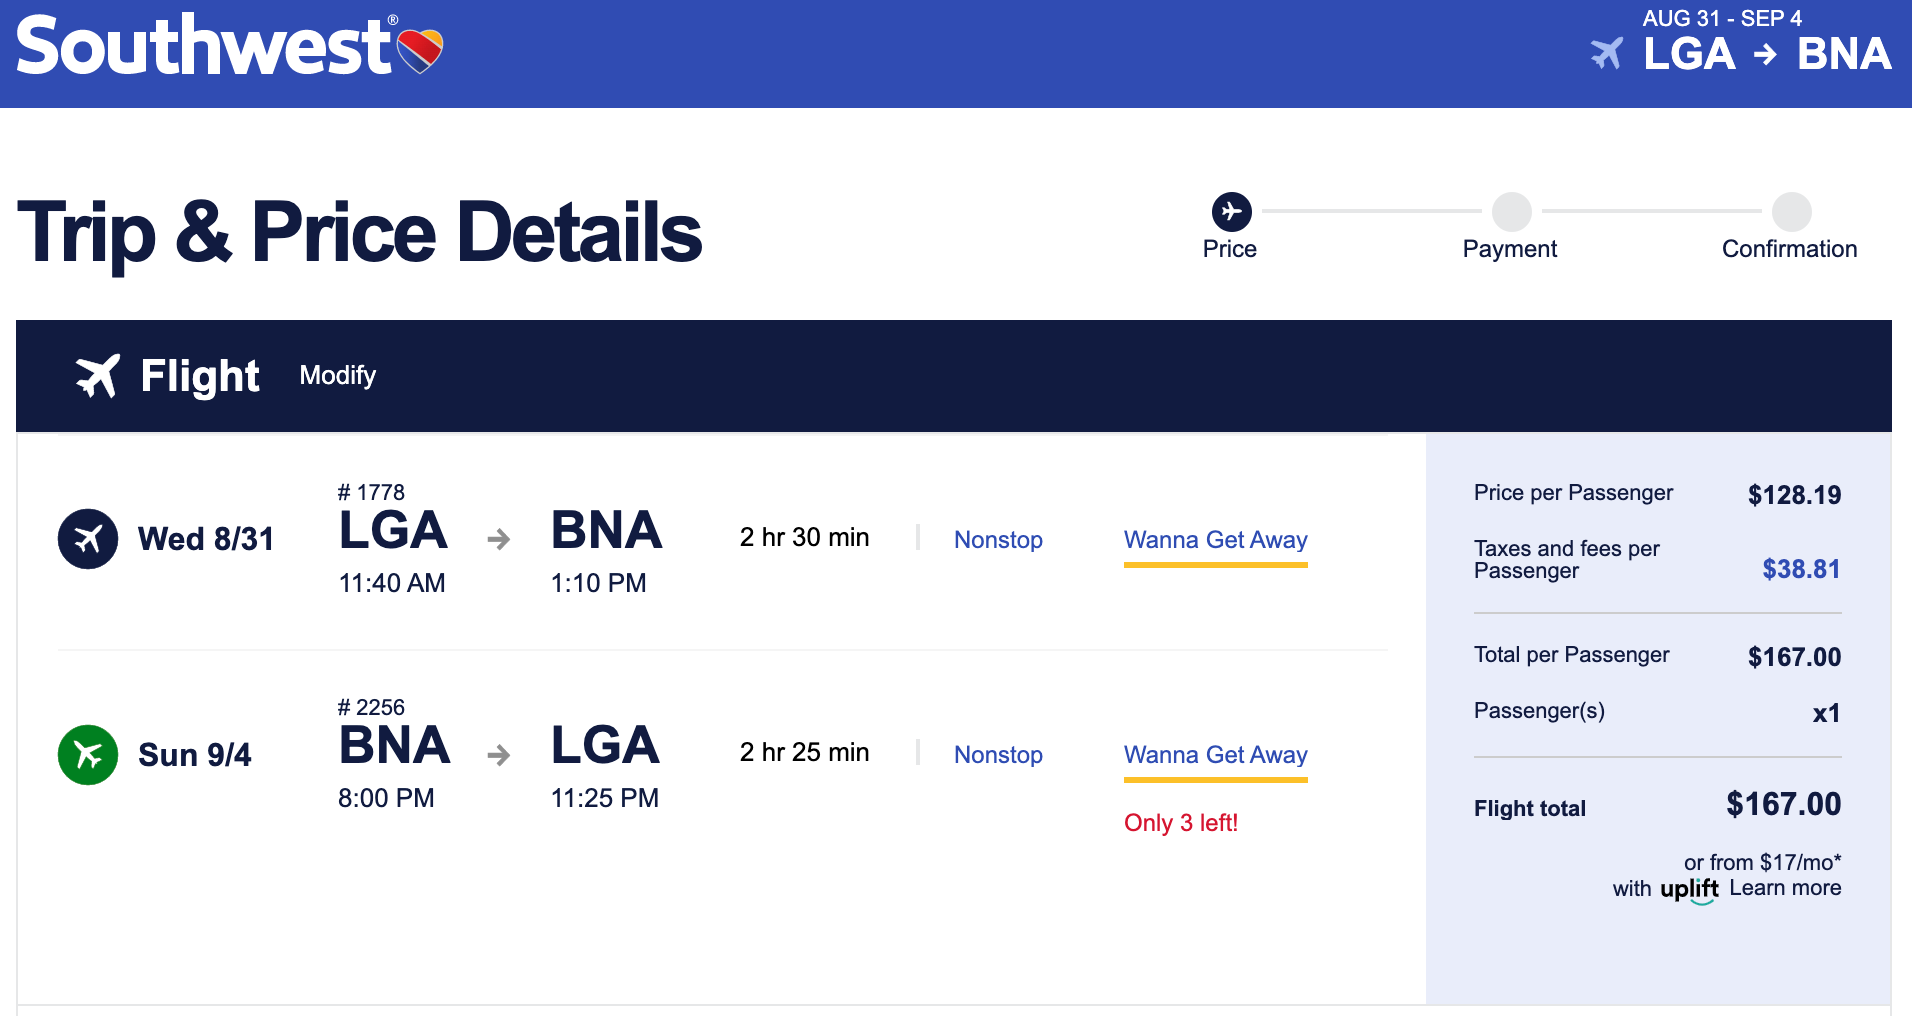Click the Price step airplane icon
Image resolution: width=1912 pixels, height=1016 pixels.
point(1231,211)
